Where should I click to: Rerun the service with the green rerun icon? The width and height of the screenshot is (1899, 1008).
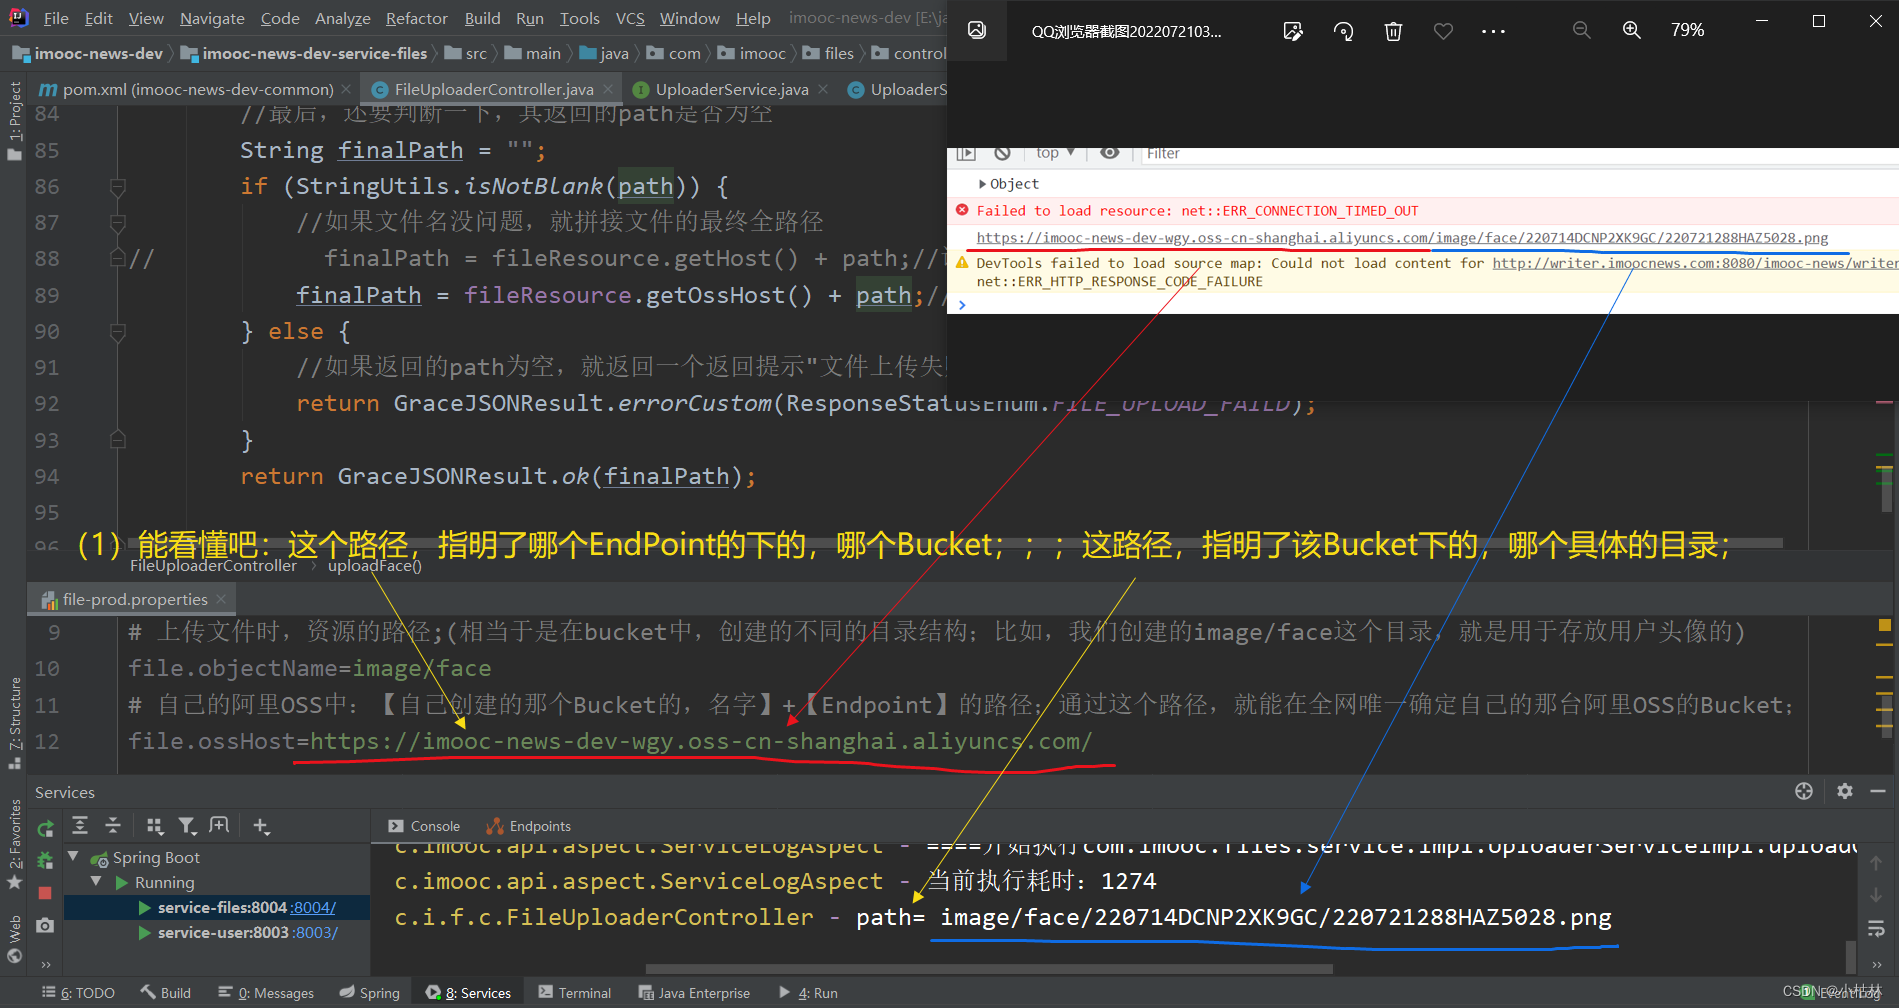(x=45, y=828)
